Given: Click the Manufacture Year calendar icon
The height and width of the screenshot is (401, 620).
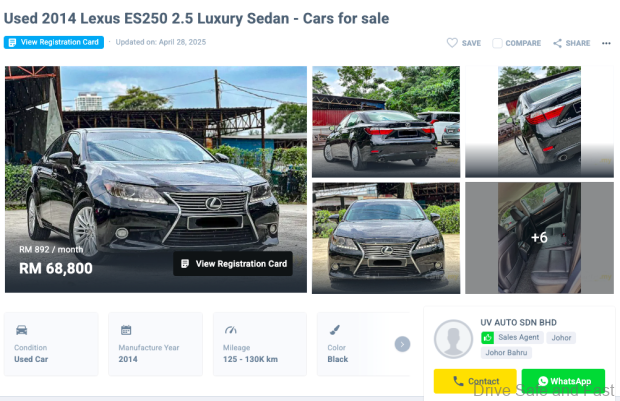Looking at the screenshot, I should (126, 330).
